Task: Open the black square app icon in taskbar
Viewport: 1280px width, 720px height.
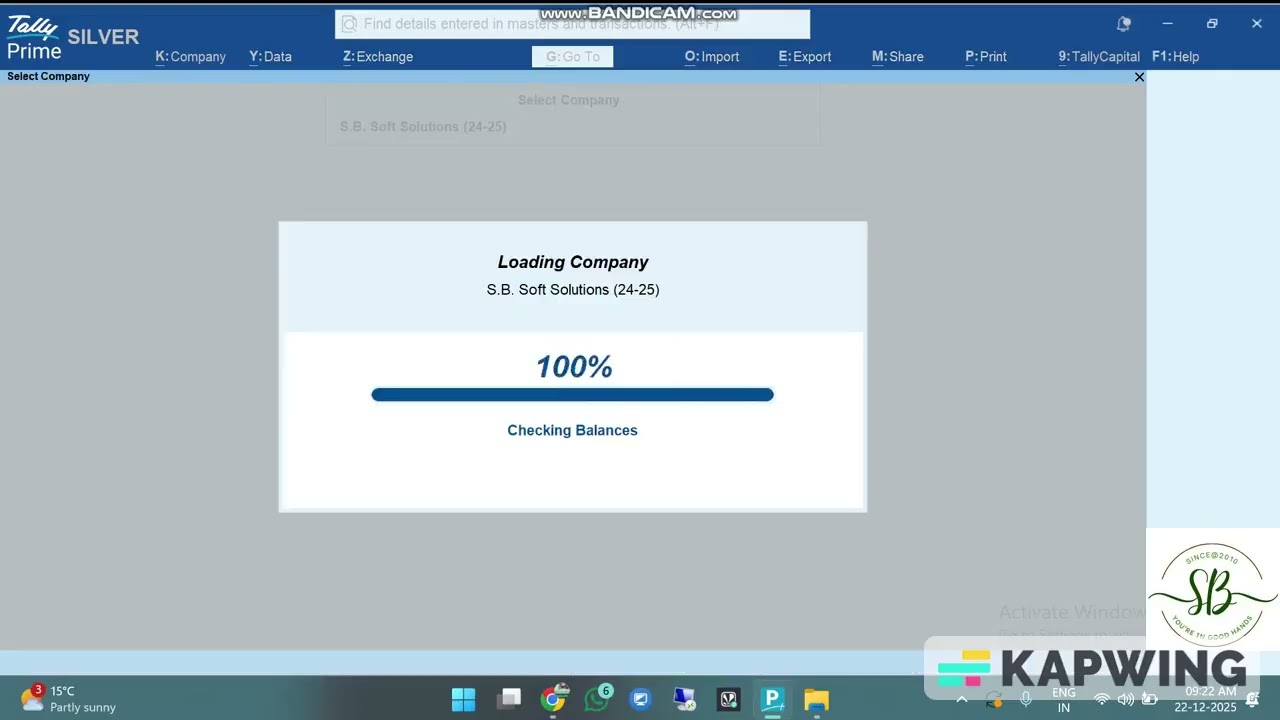Action: [729, 699]
